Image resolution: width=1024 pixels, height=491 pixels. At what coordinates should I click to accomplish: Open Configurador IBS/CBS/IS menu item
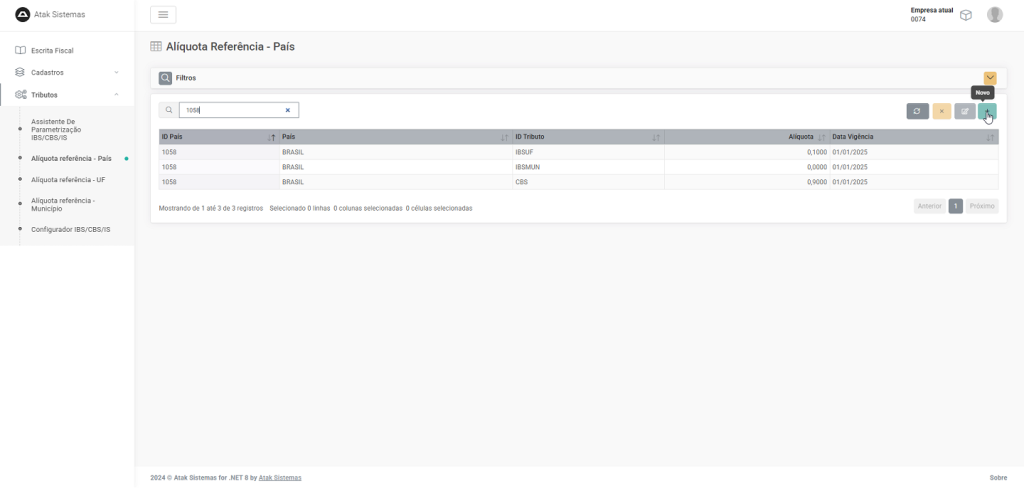point(70,229)
